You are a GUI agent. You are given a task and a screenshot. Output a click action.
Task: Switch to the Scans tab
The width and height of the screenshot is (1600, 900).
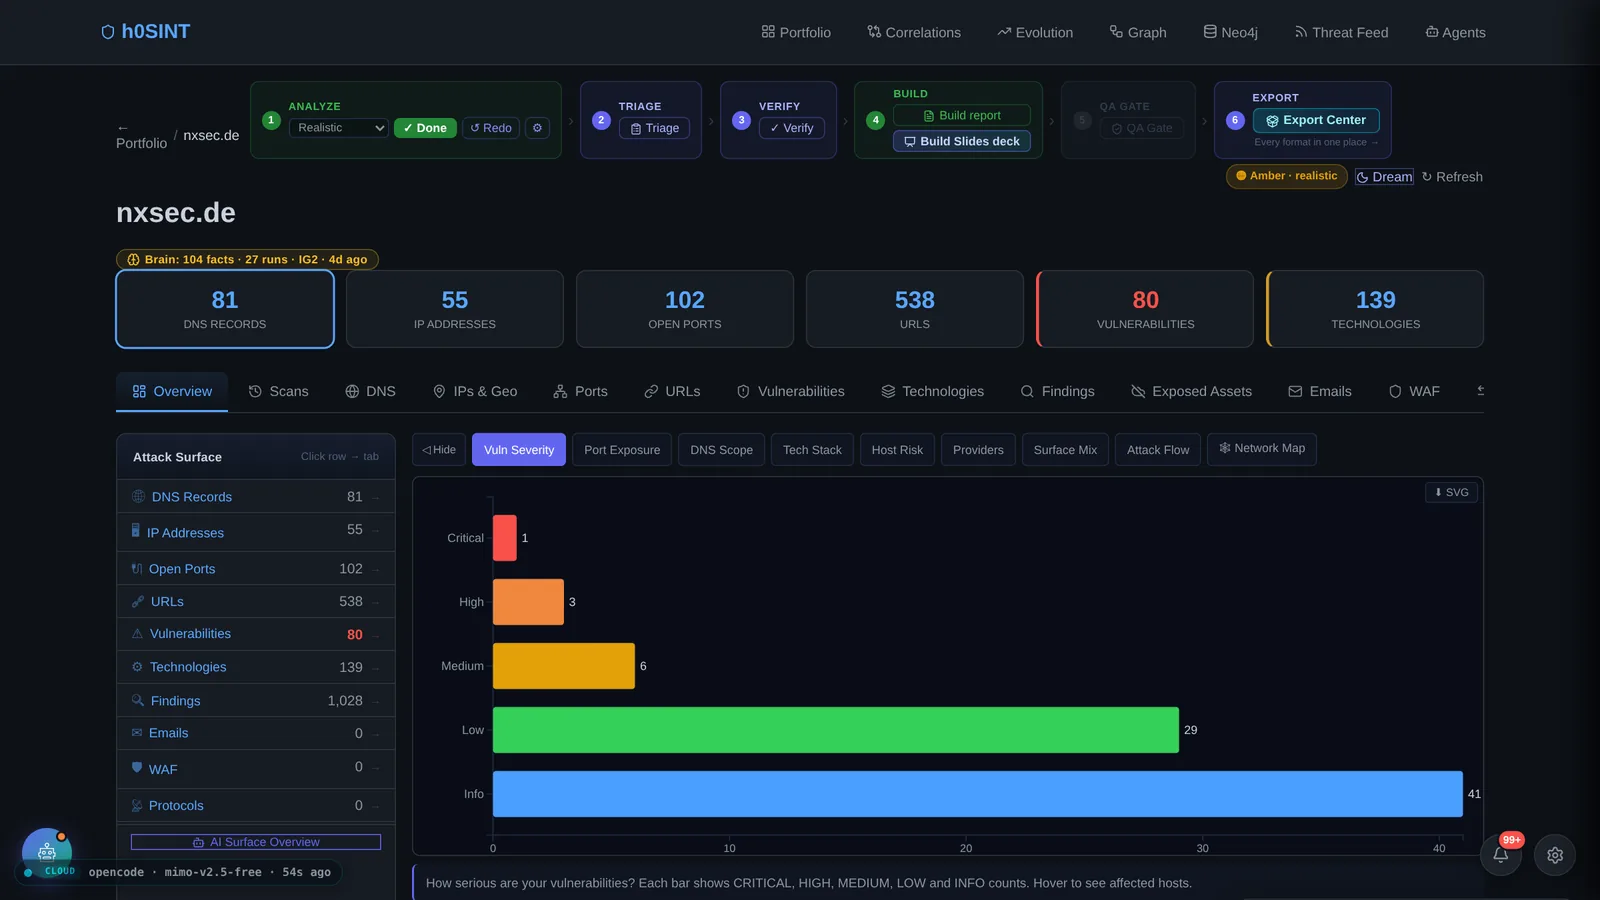click(279, 391)
